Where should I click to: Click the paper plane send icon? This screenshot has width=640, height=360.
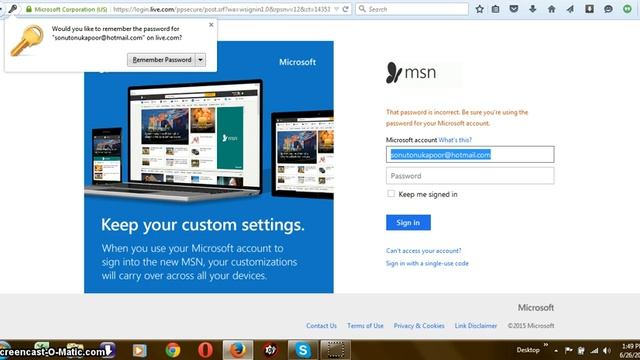pos(570,9)
